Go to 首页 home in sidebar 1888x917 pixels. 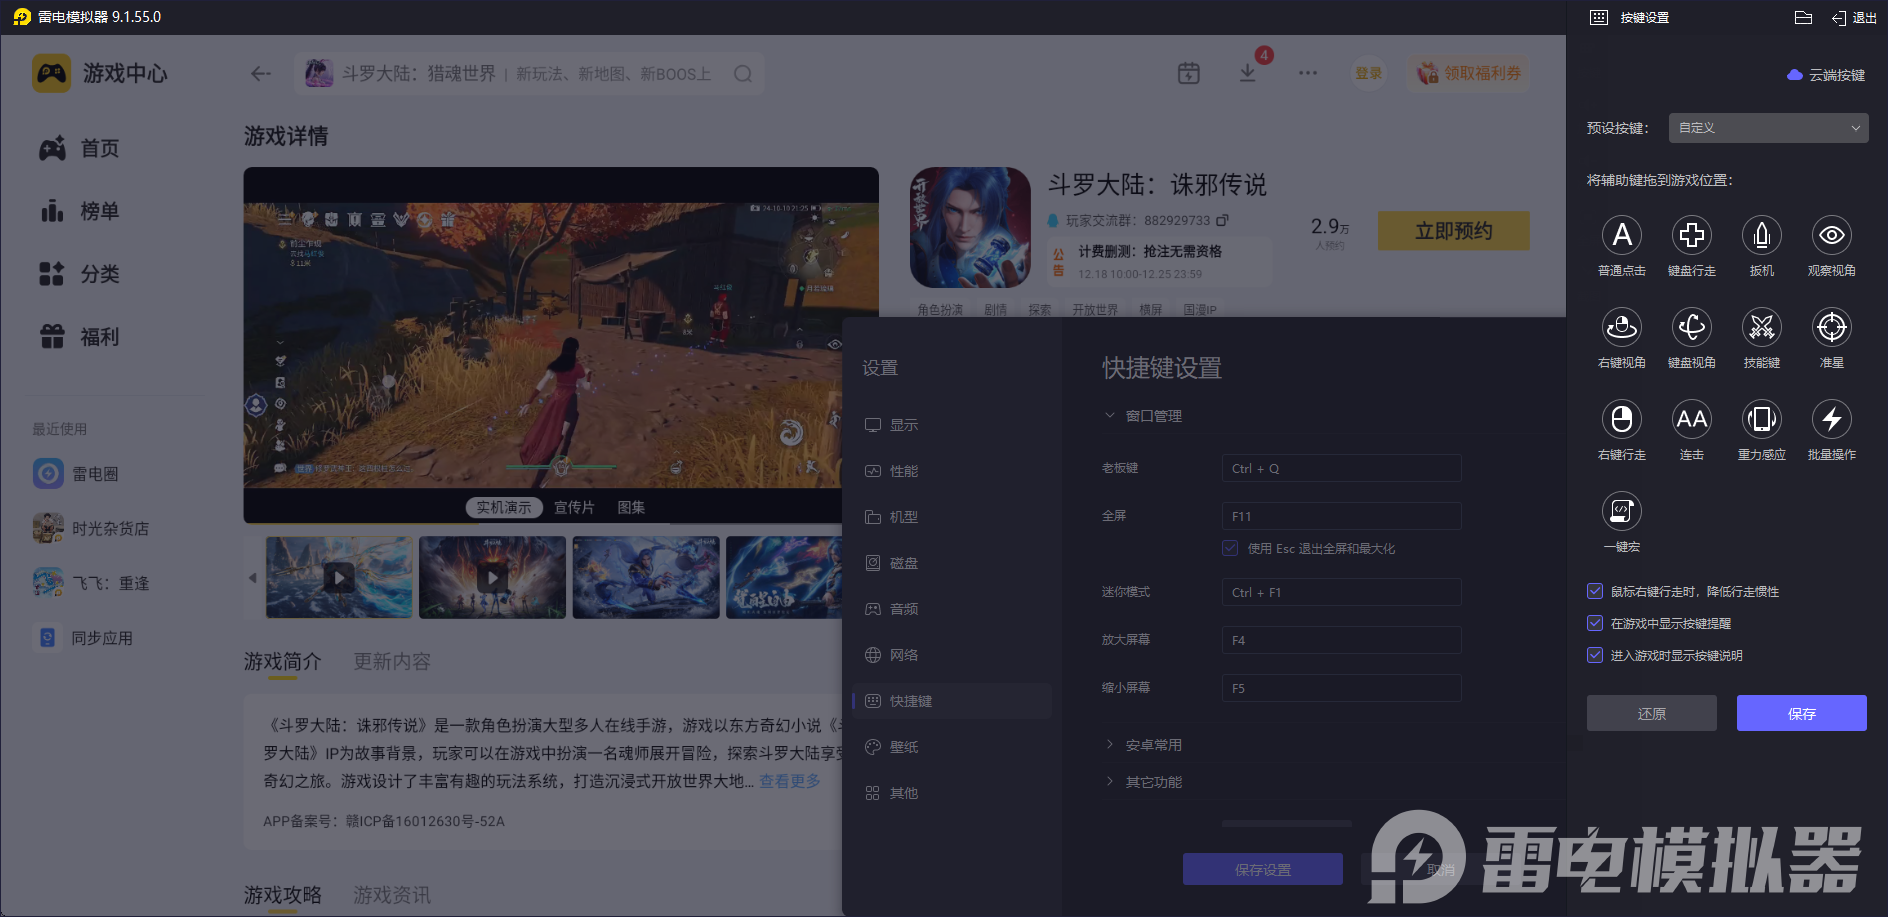[x=80, y=149]
